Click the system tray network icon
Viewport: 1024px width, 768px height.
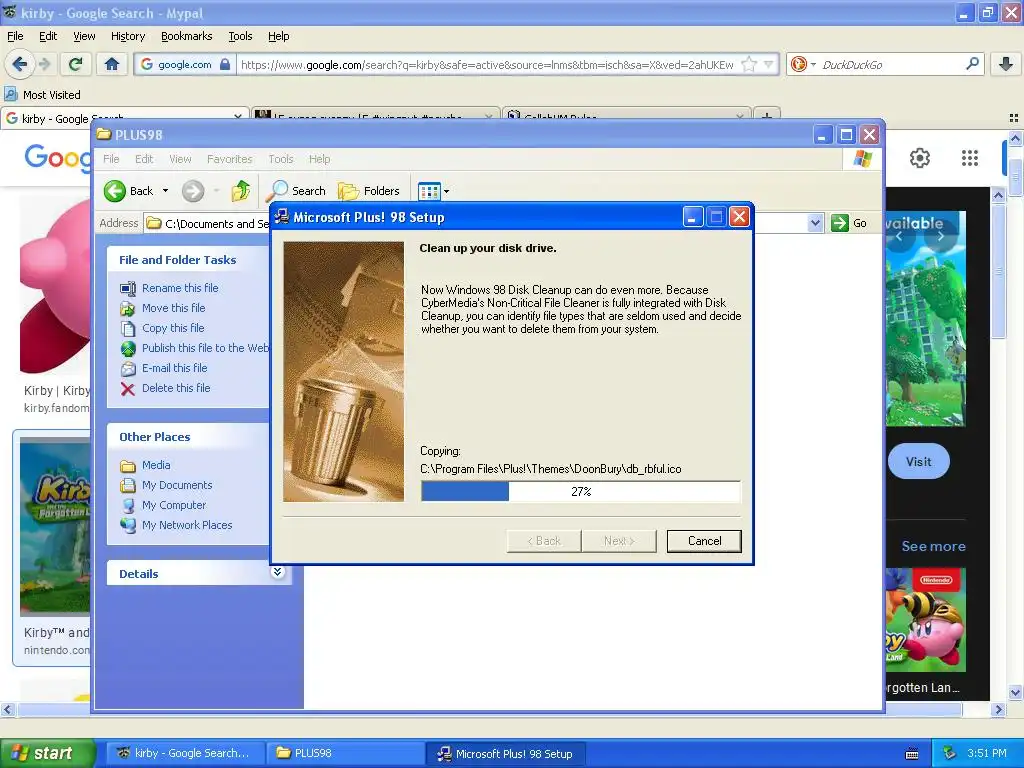(950, 753)
